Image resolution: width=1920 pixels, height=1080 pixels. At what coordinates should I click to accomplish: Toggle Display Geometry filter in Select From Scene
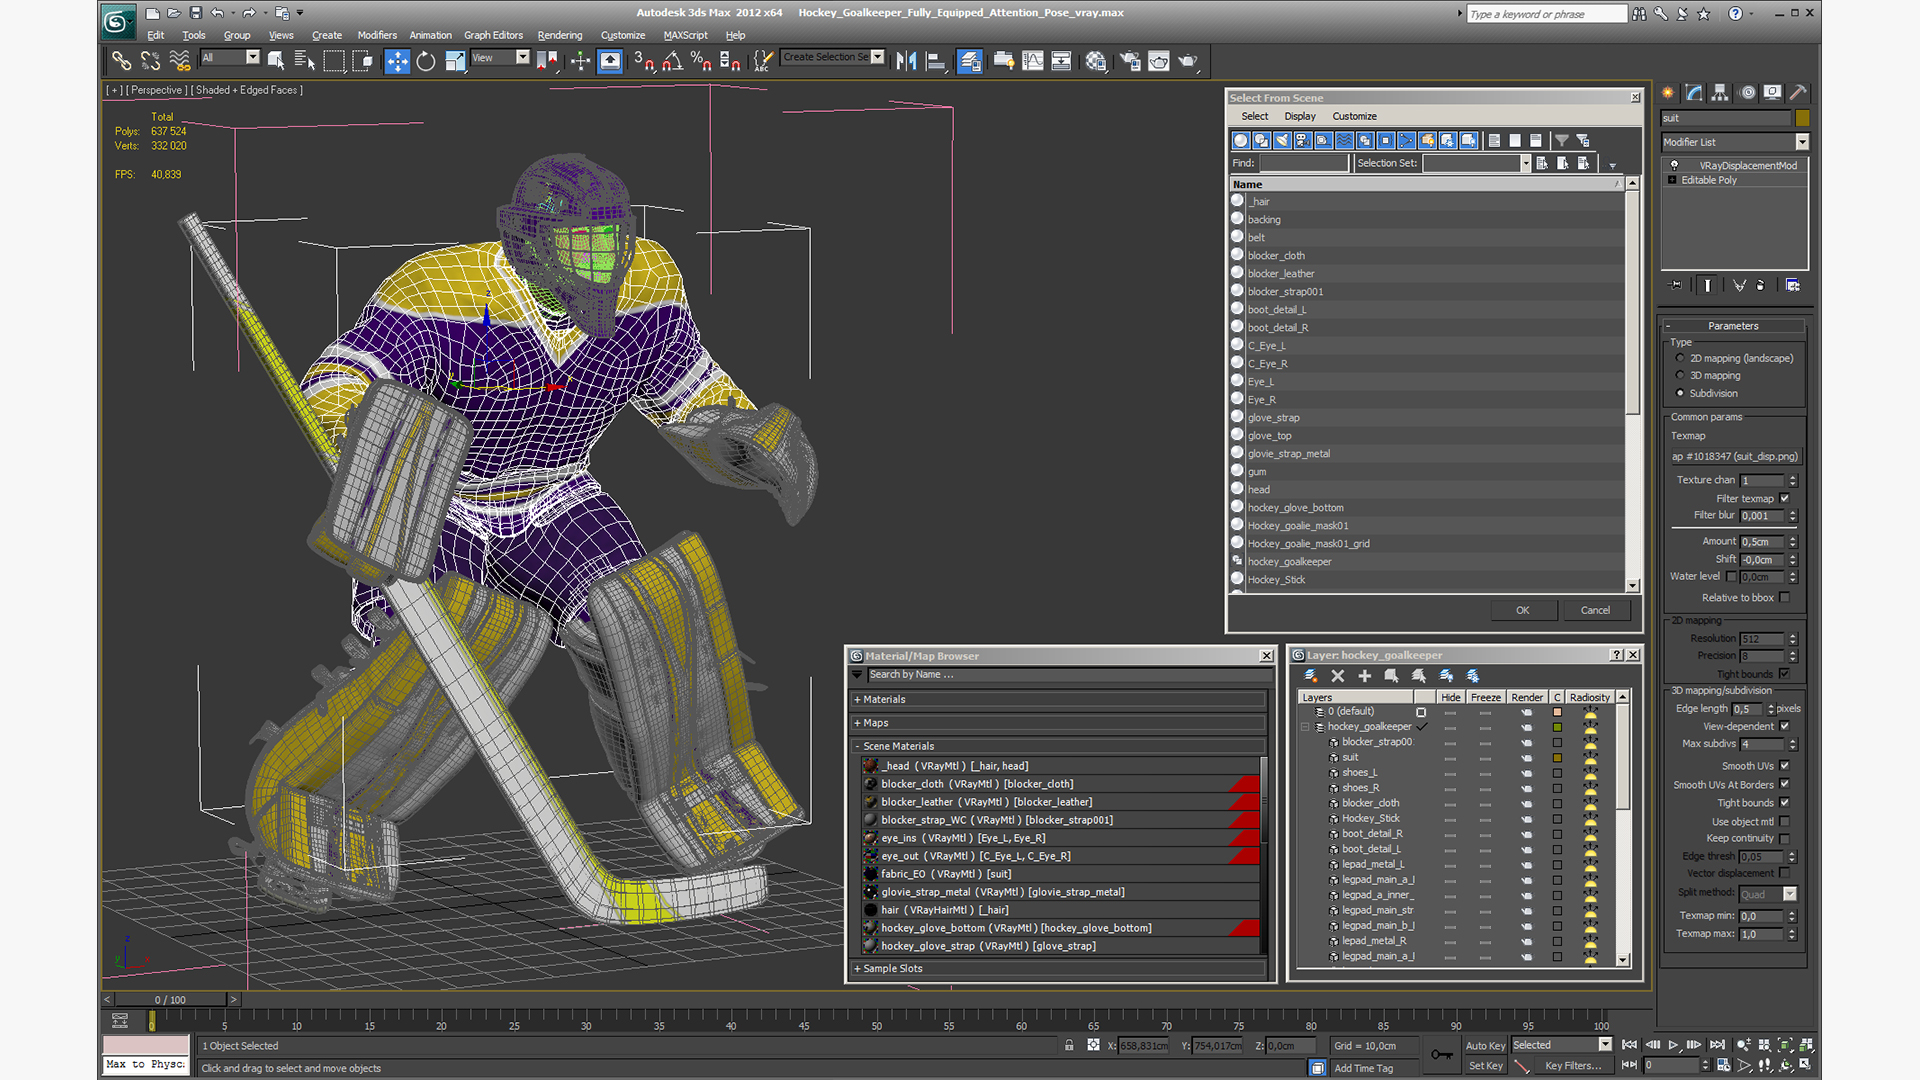point(1241,140)
